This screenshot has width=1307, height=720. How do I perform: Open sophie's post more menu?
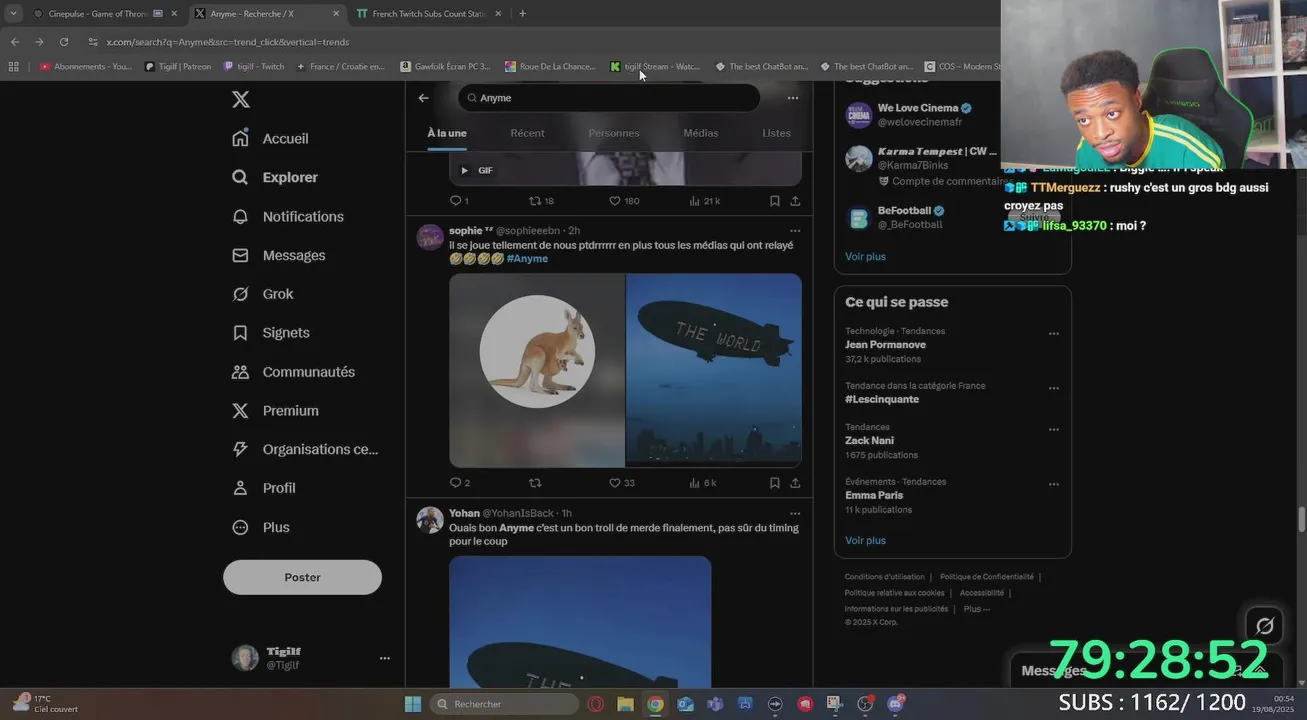click(795, 231)
